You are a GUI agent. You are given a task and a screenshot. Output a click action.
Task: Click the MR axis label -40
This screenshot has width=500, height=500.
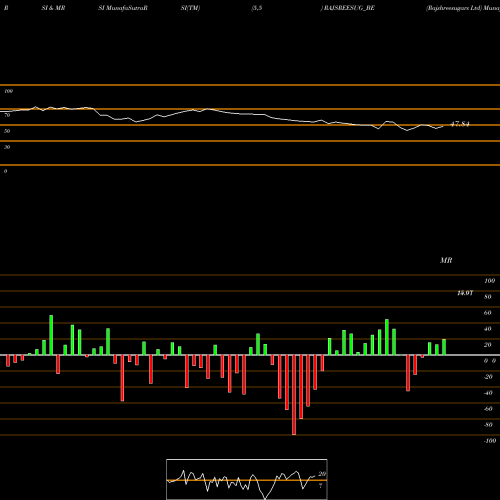coord(488,393)
